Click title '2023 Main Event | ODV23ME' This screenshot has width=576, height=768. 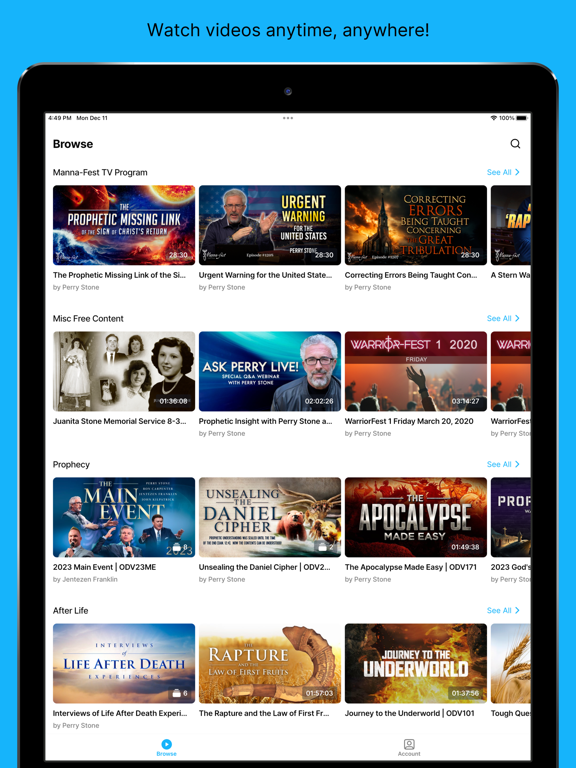click(x=104, y=567)
